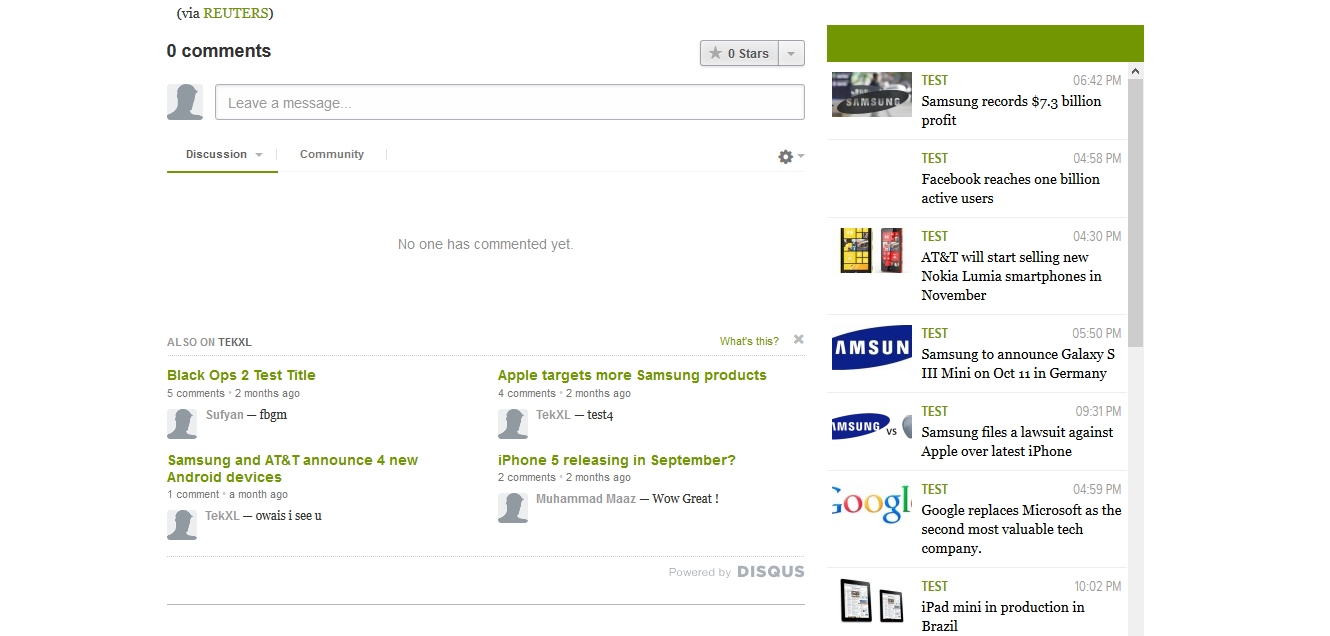Viewport: 1330px width, 636px height.
Task: Expand the Discussion tab dropdown arrow
Action: click(259, 155)
